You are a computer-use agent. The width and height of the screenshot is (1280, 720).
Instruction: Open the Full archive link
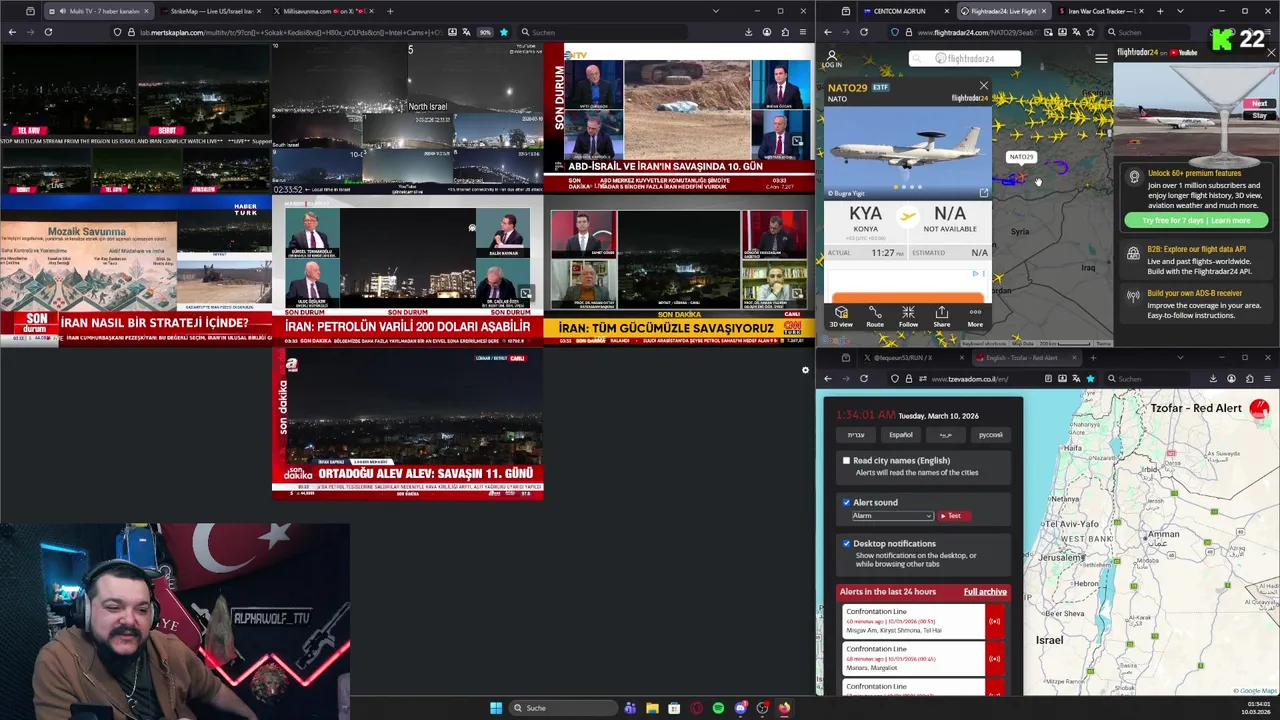tap(985, 592)
